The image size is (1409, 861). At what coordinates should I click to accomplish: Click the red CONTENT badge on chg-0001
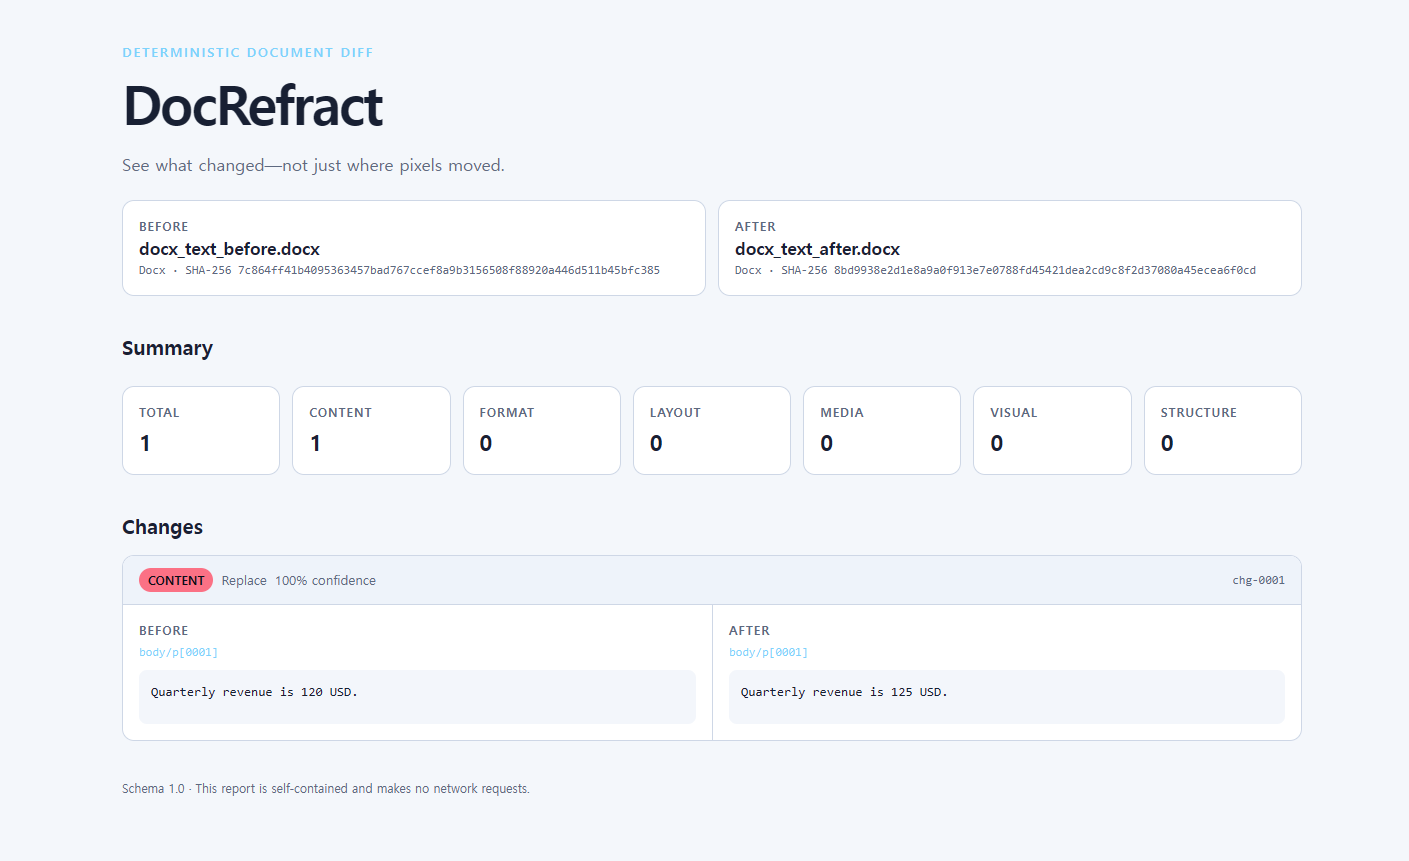pyautogui.click(x=176, y=580)
